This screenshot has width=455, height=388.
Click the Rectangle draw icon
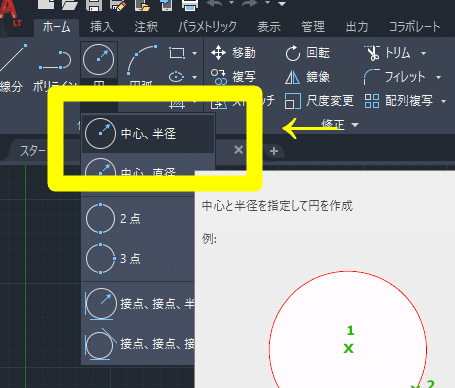point(177,53)
